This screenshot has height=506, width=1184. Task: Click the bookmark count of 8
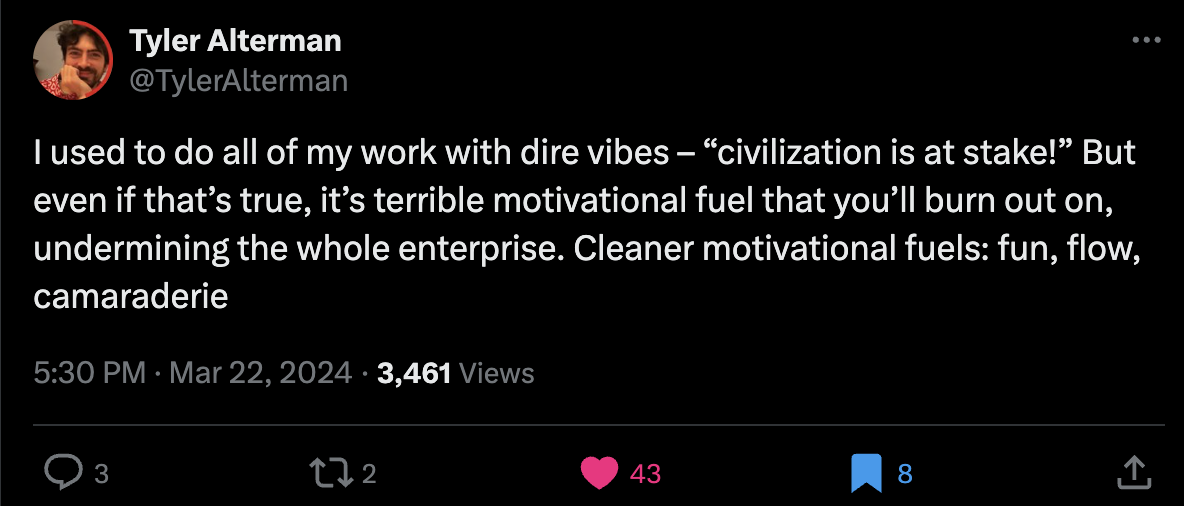click(905, 473)
